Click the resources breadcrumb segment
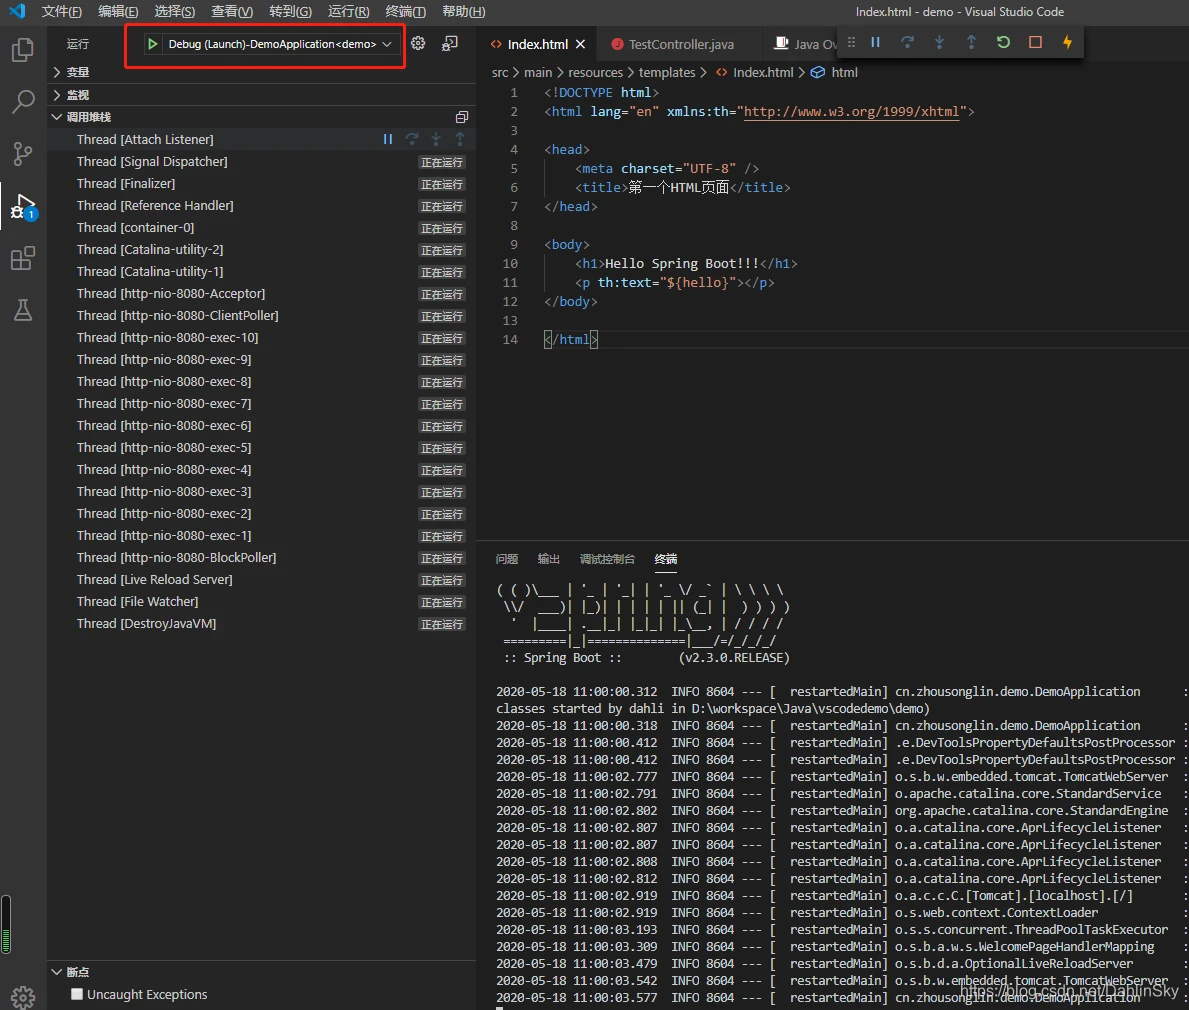The height and width of the screenshot is (1010, 1189). tap(595, 72)
